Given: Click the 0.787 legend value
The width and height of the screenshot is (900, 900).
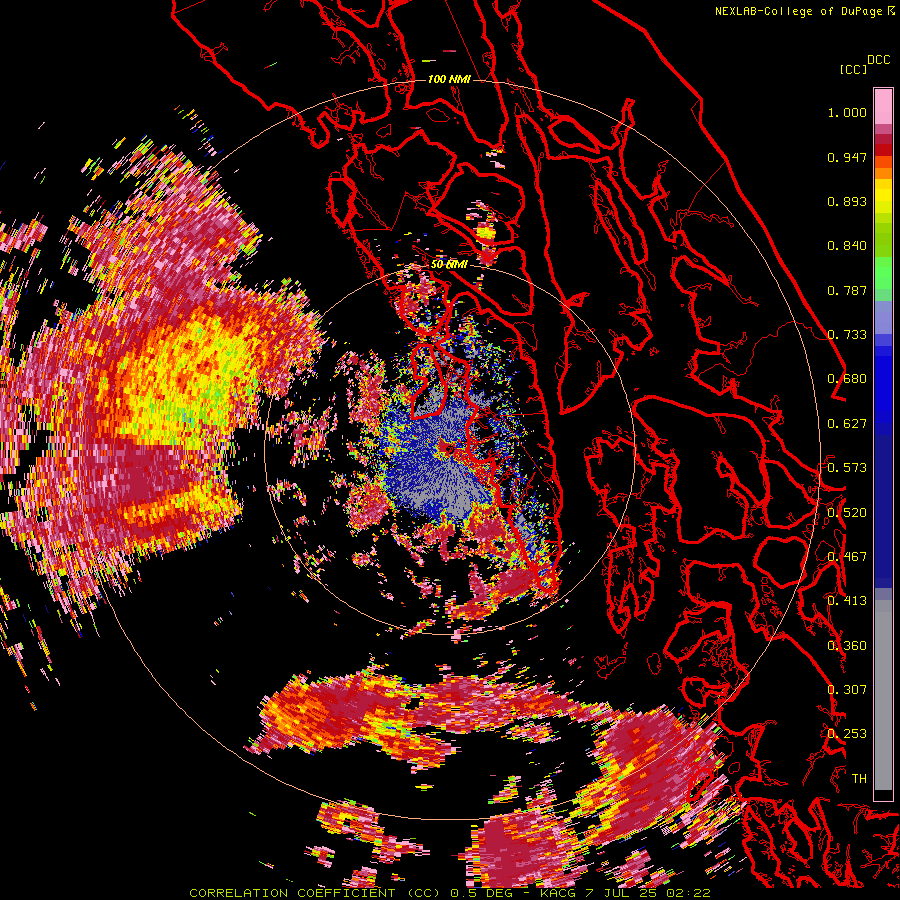Looking at the screenshot, I should [x=847, y=290].
